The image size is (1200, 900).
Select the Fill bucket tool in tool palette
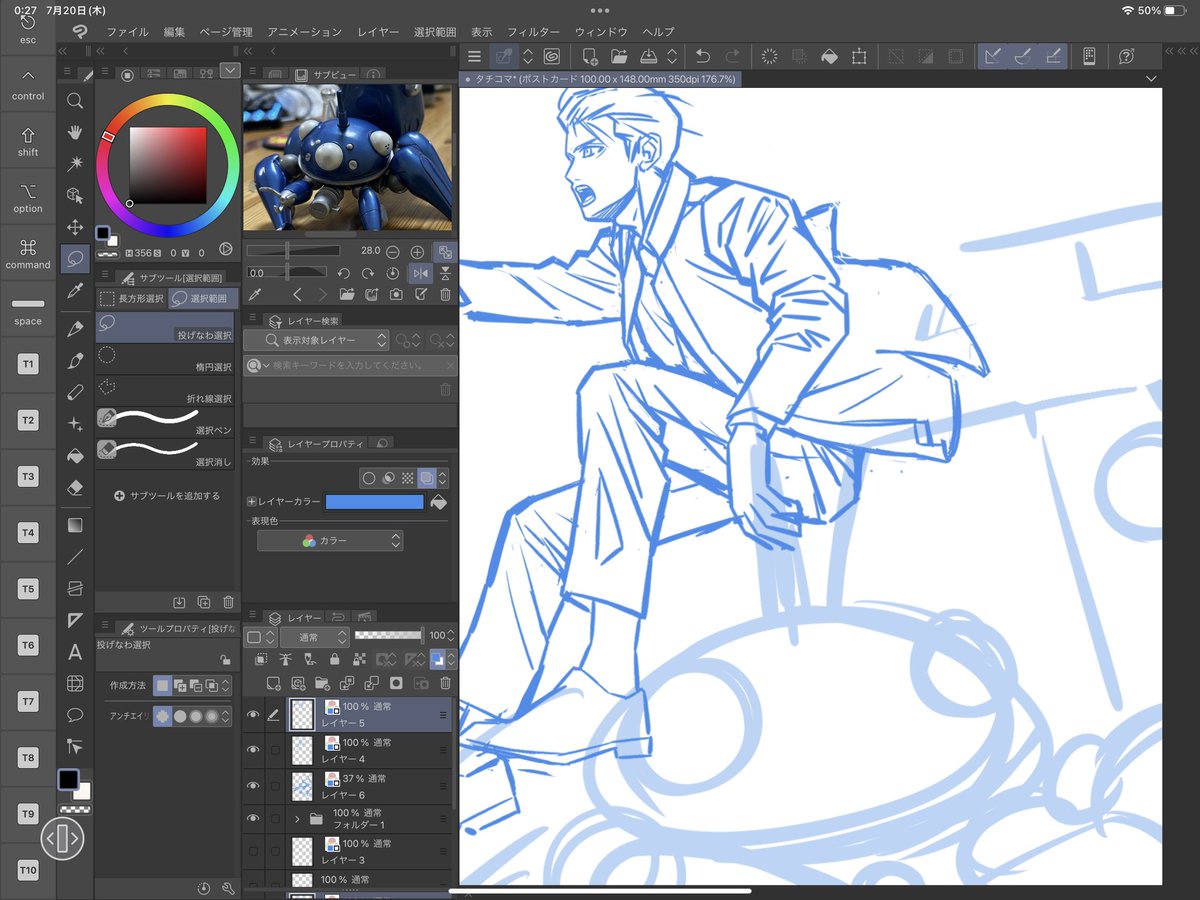pyautogui.click(x=75, y=455)
